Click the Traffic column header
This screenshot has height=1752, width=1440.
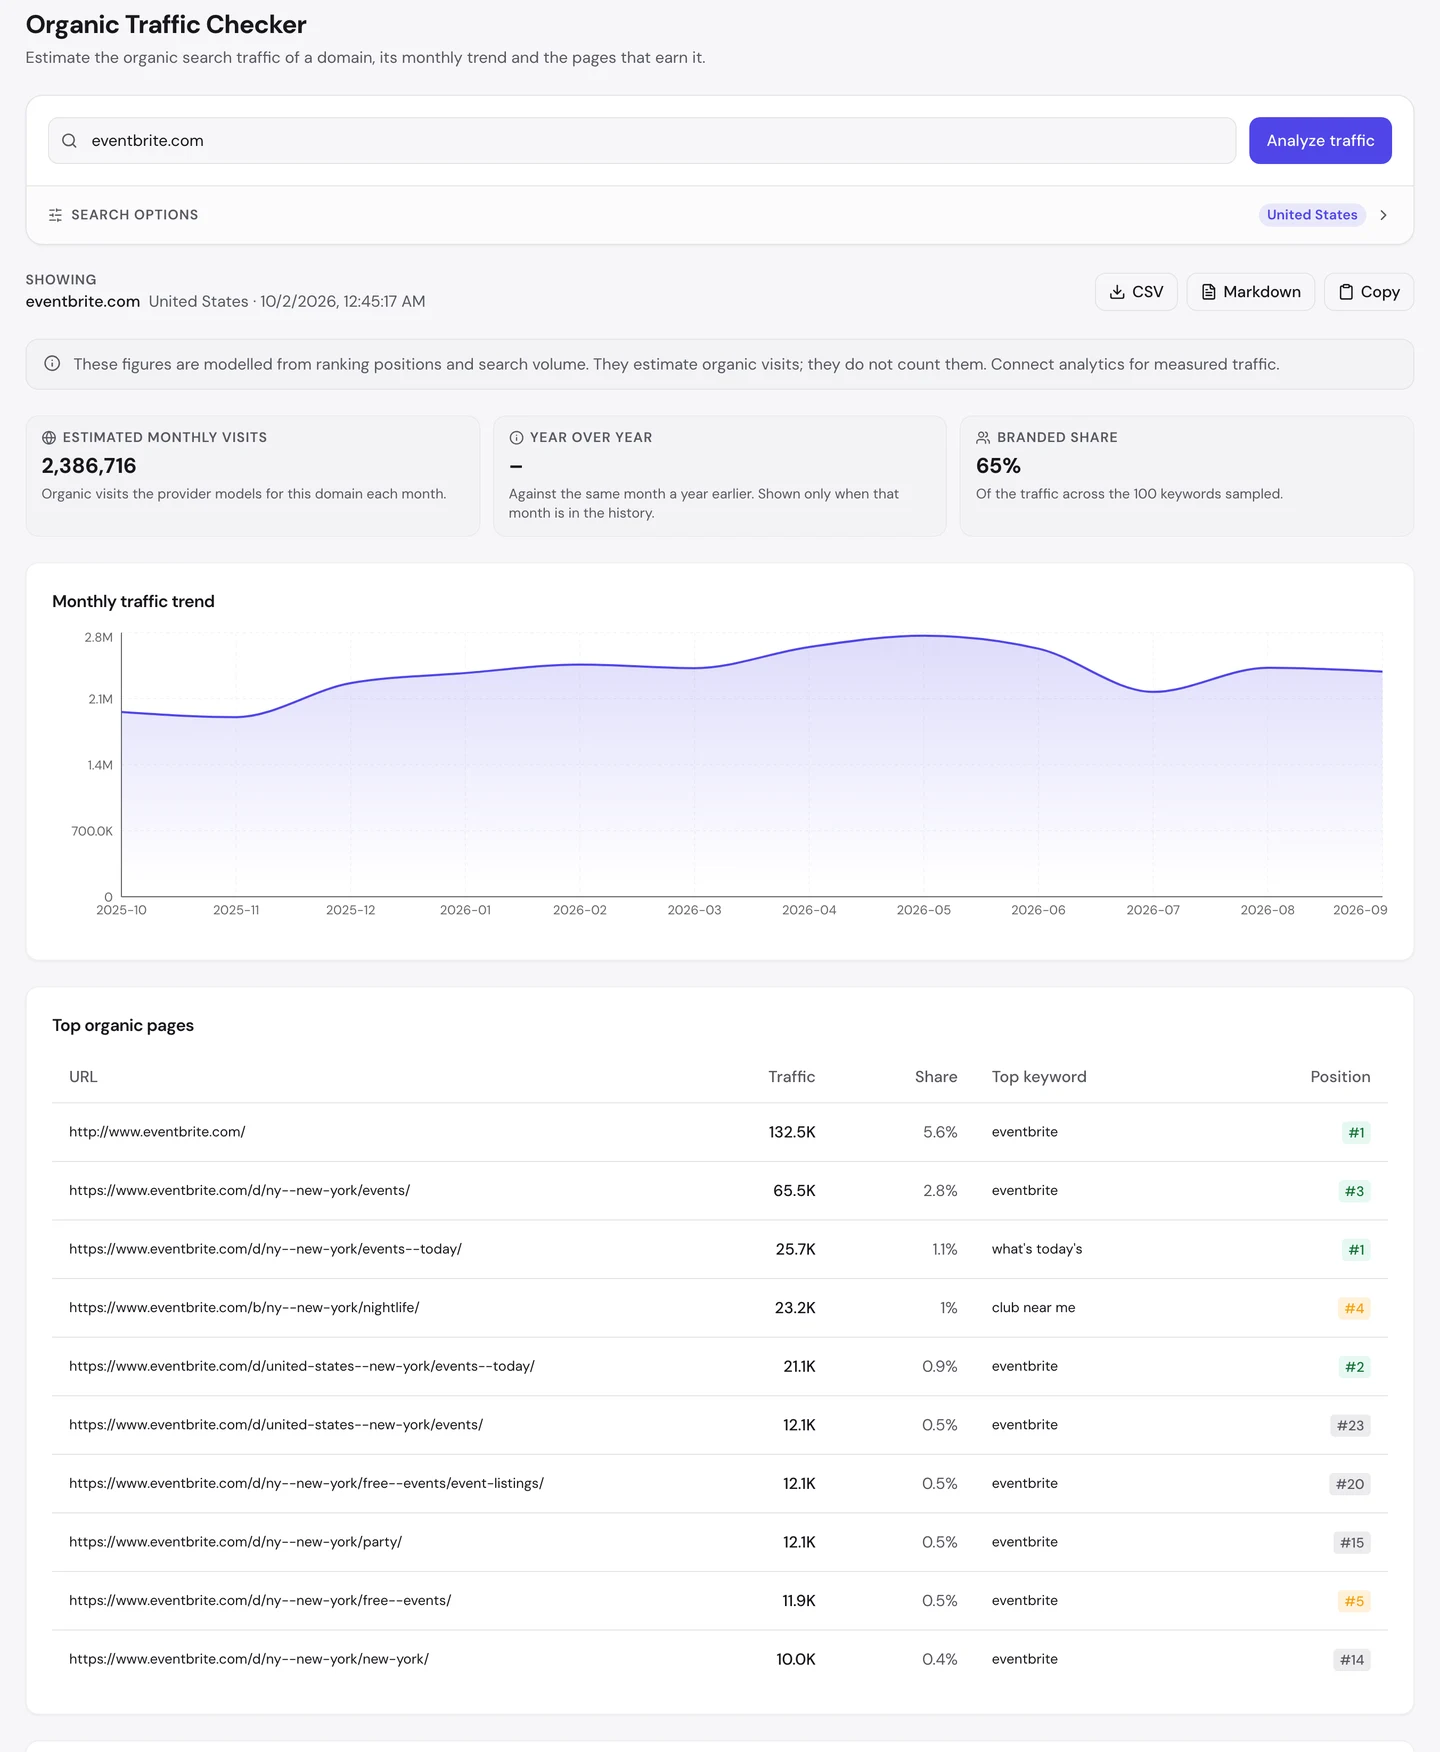(792, 1077)
